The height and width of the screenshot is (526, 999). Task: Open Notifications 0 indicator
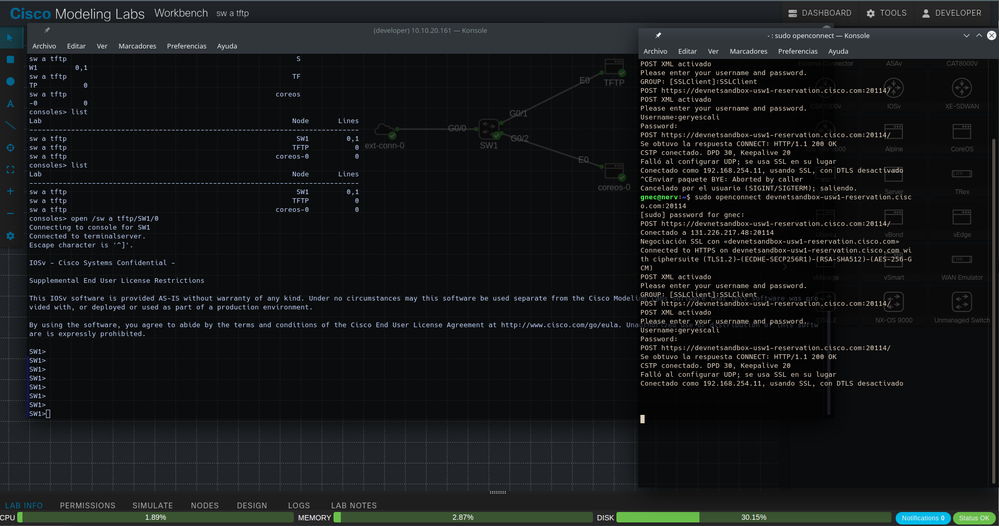tap(923, 518)
